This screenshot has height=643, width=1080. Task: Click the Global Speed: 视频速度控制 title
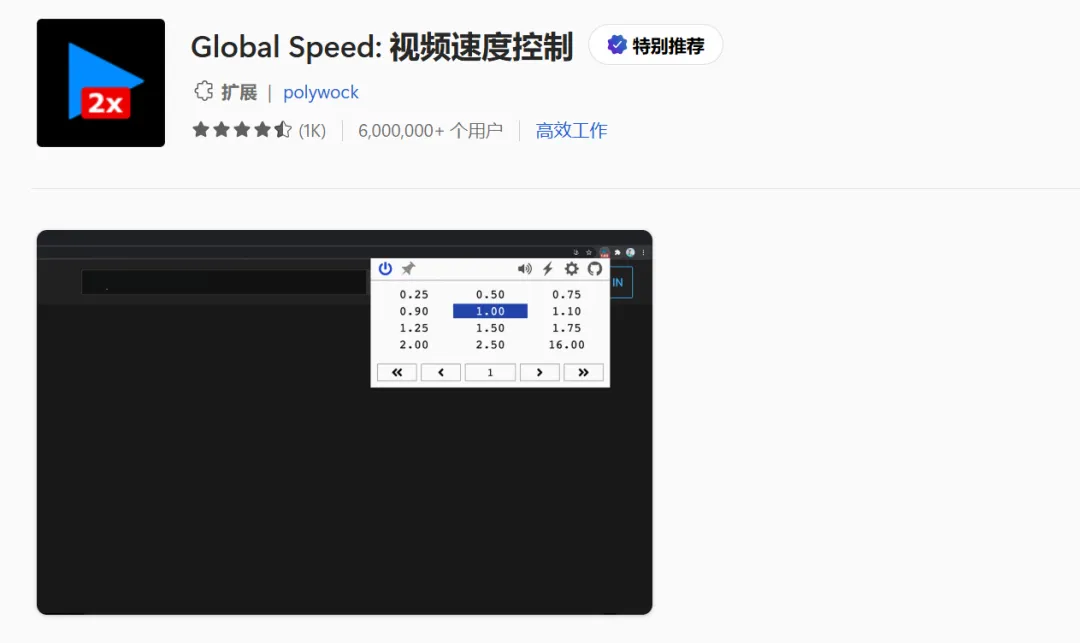tap(382, 47)
